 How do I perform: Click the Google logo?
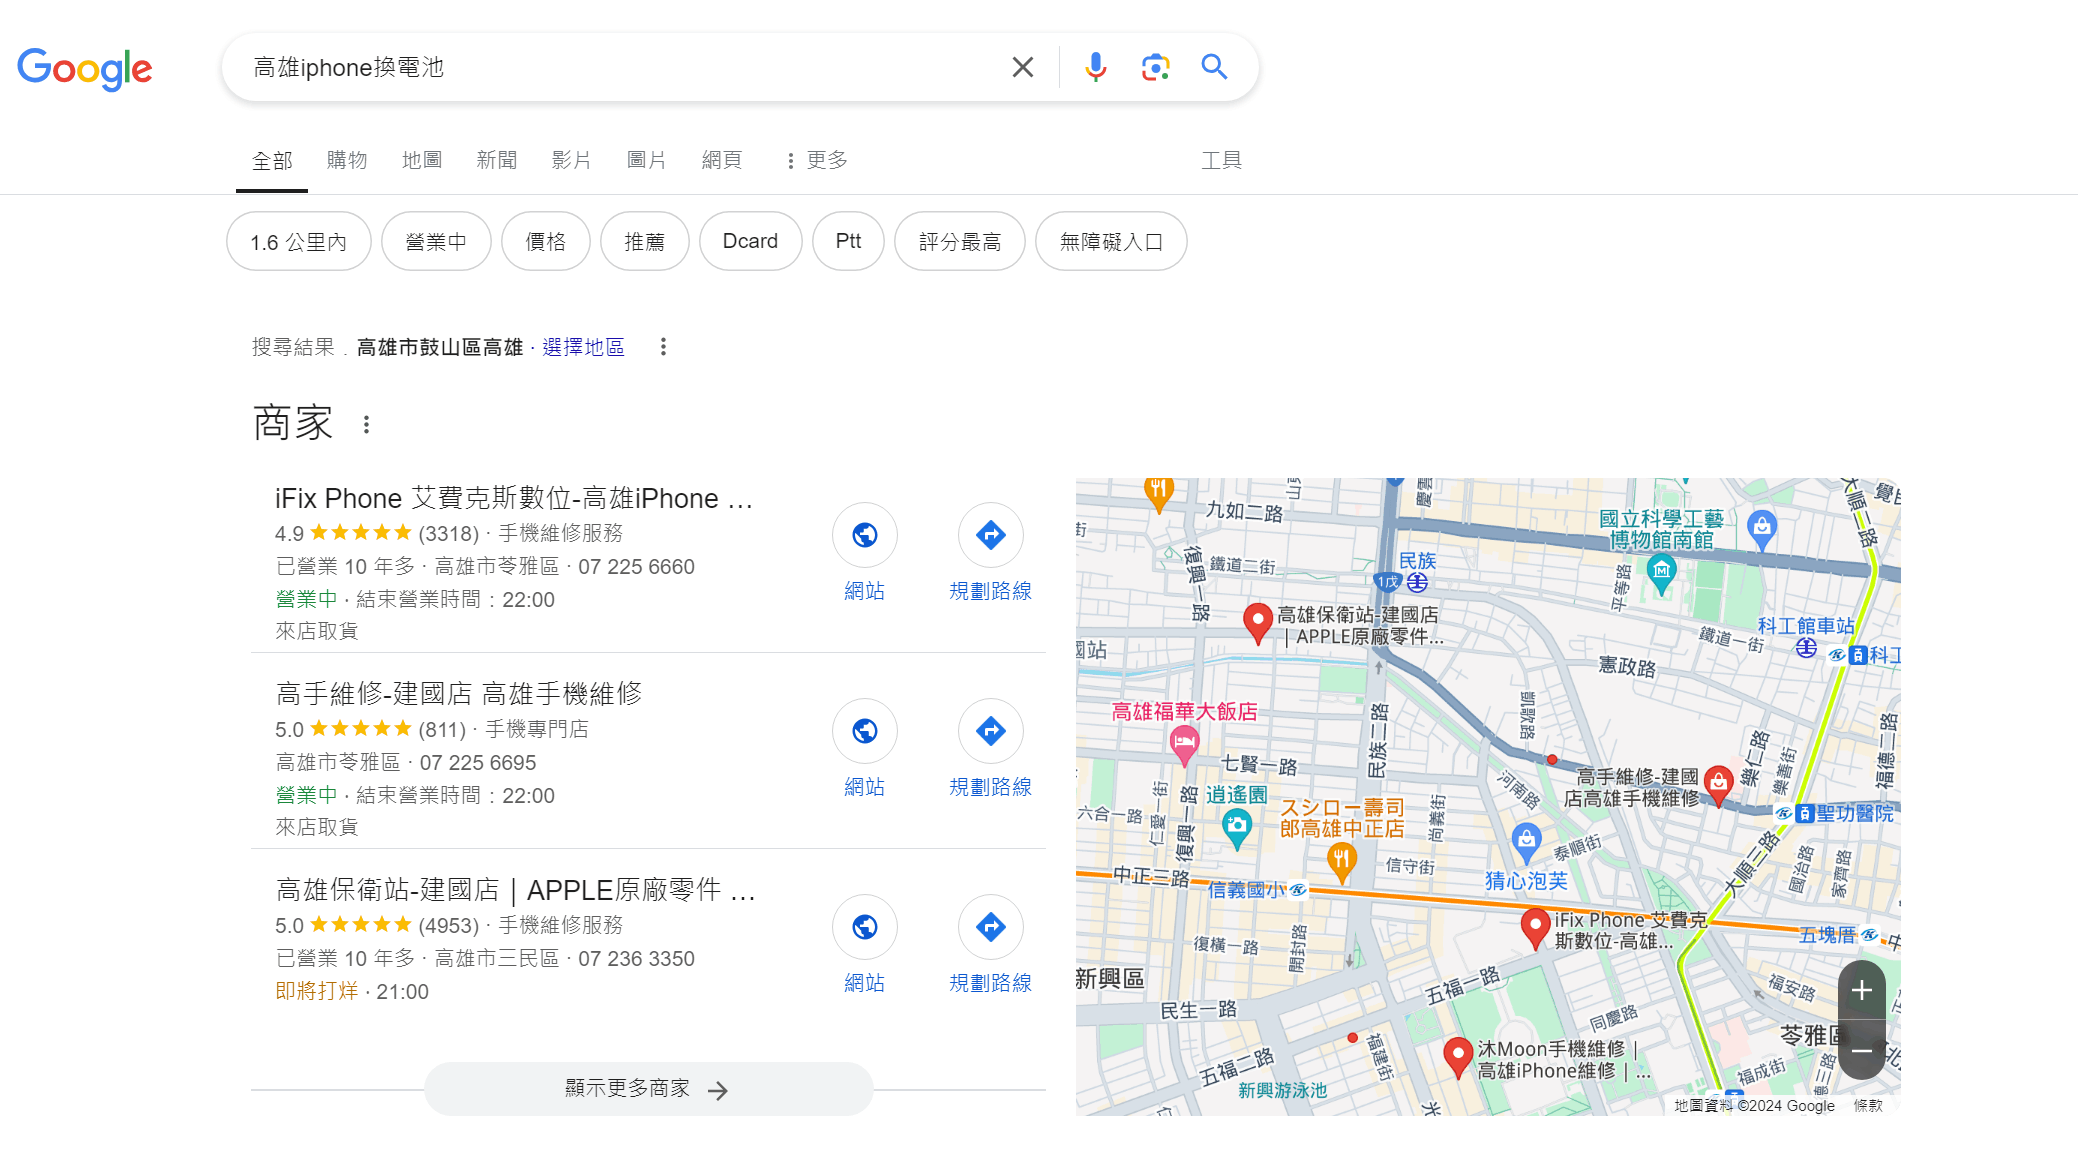(x=85, y=68)
